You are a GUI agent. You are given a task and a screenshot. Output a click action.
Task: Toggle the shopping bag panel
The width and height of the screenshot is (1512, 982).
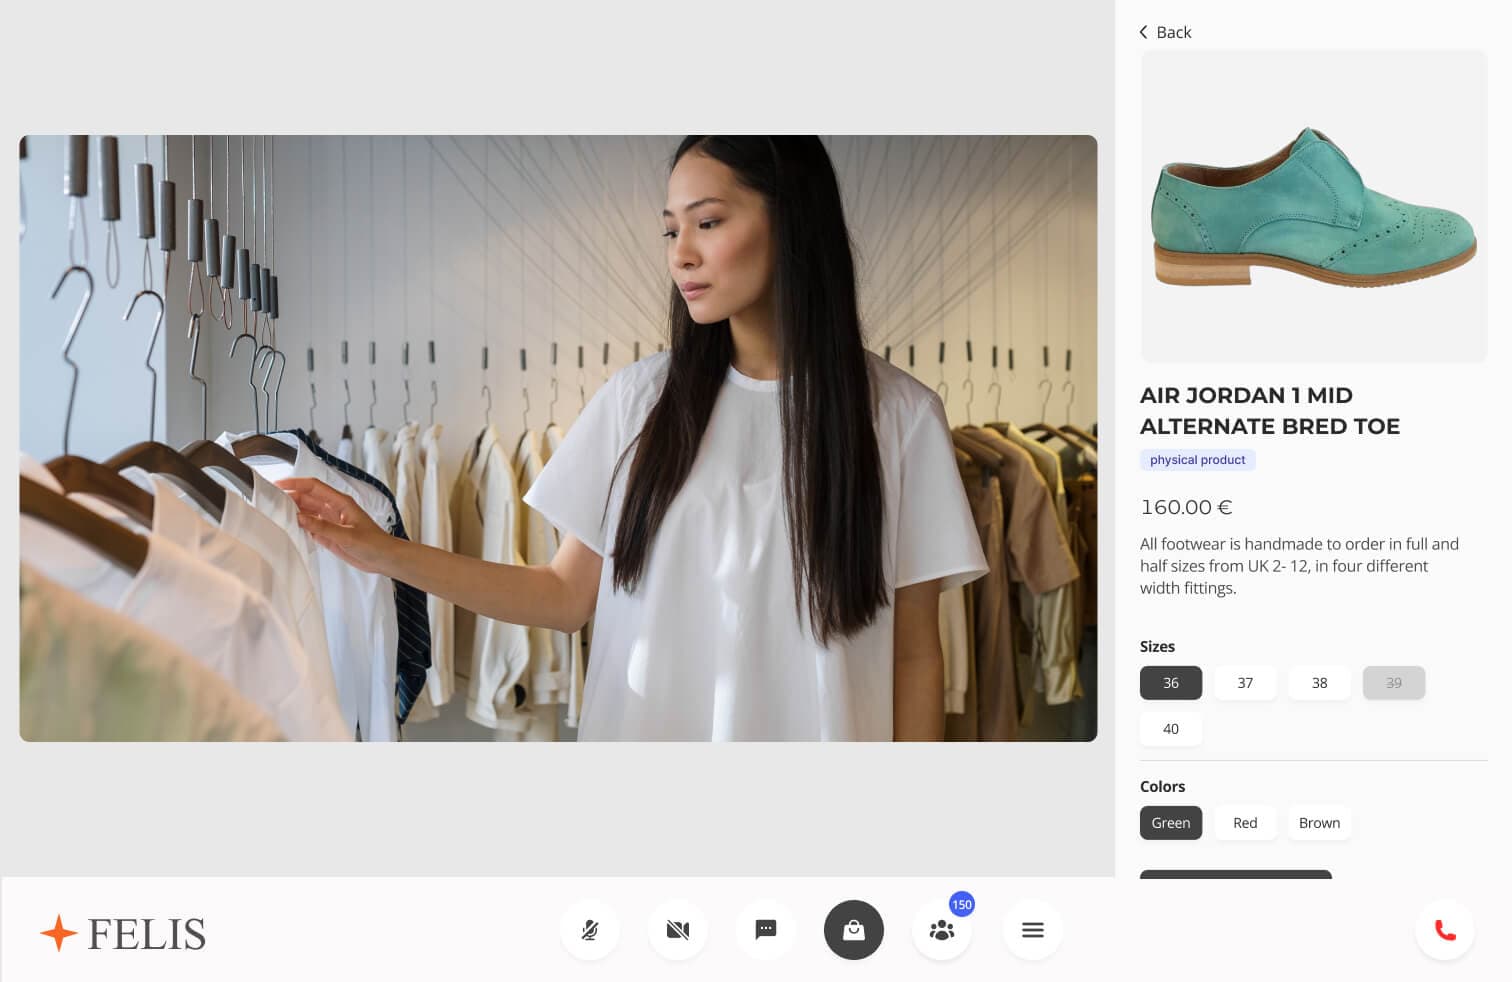(854, 930)
